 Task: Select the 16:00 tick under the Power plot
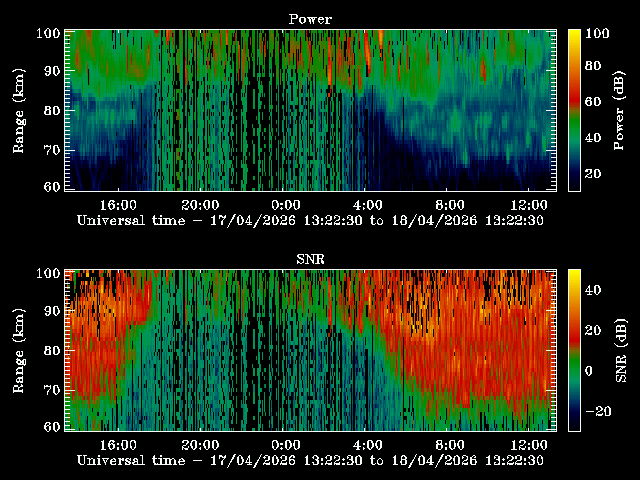tap(119, 204)
